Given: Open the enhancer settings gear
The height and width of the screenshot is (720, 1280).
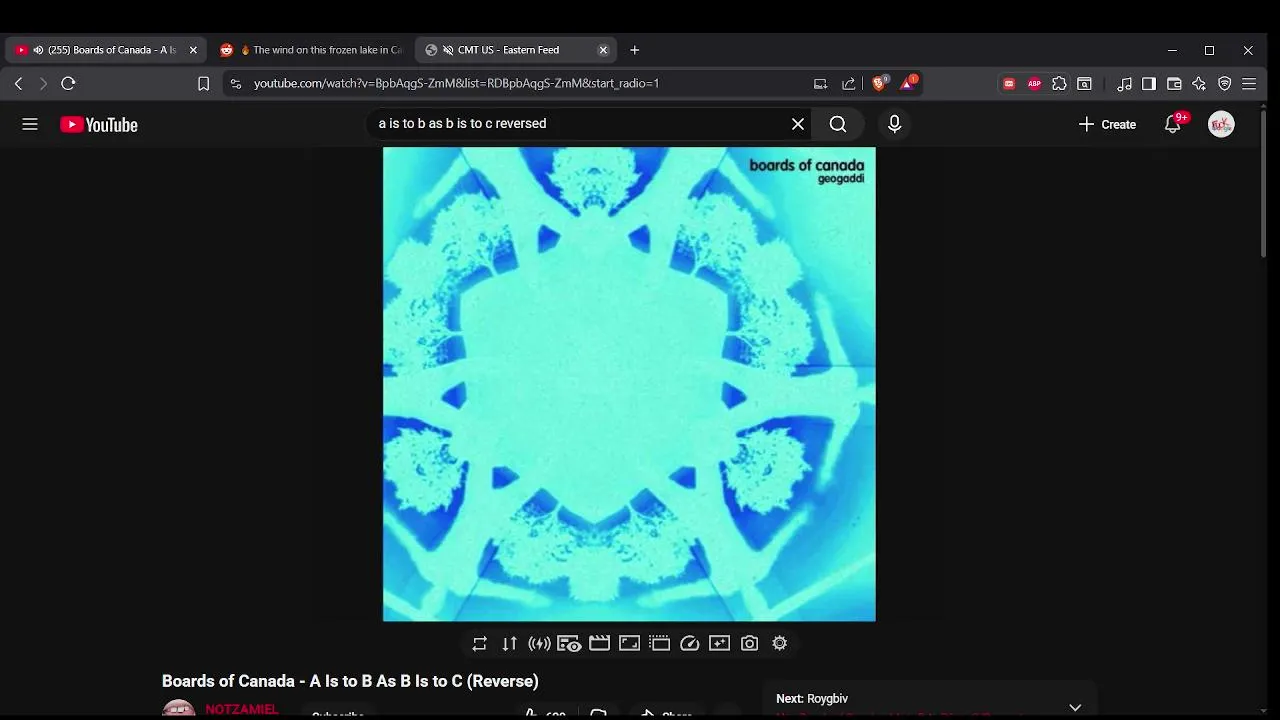Looking at the screenshot, I should click(x=779, y=644).
